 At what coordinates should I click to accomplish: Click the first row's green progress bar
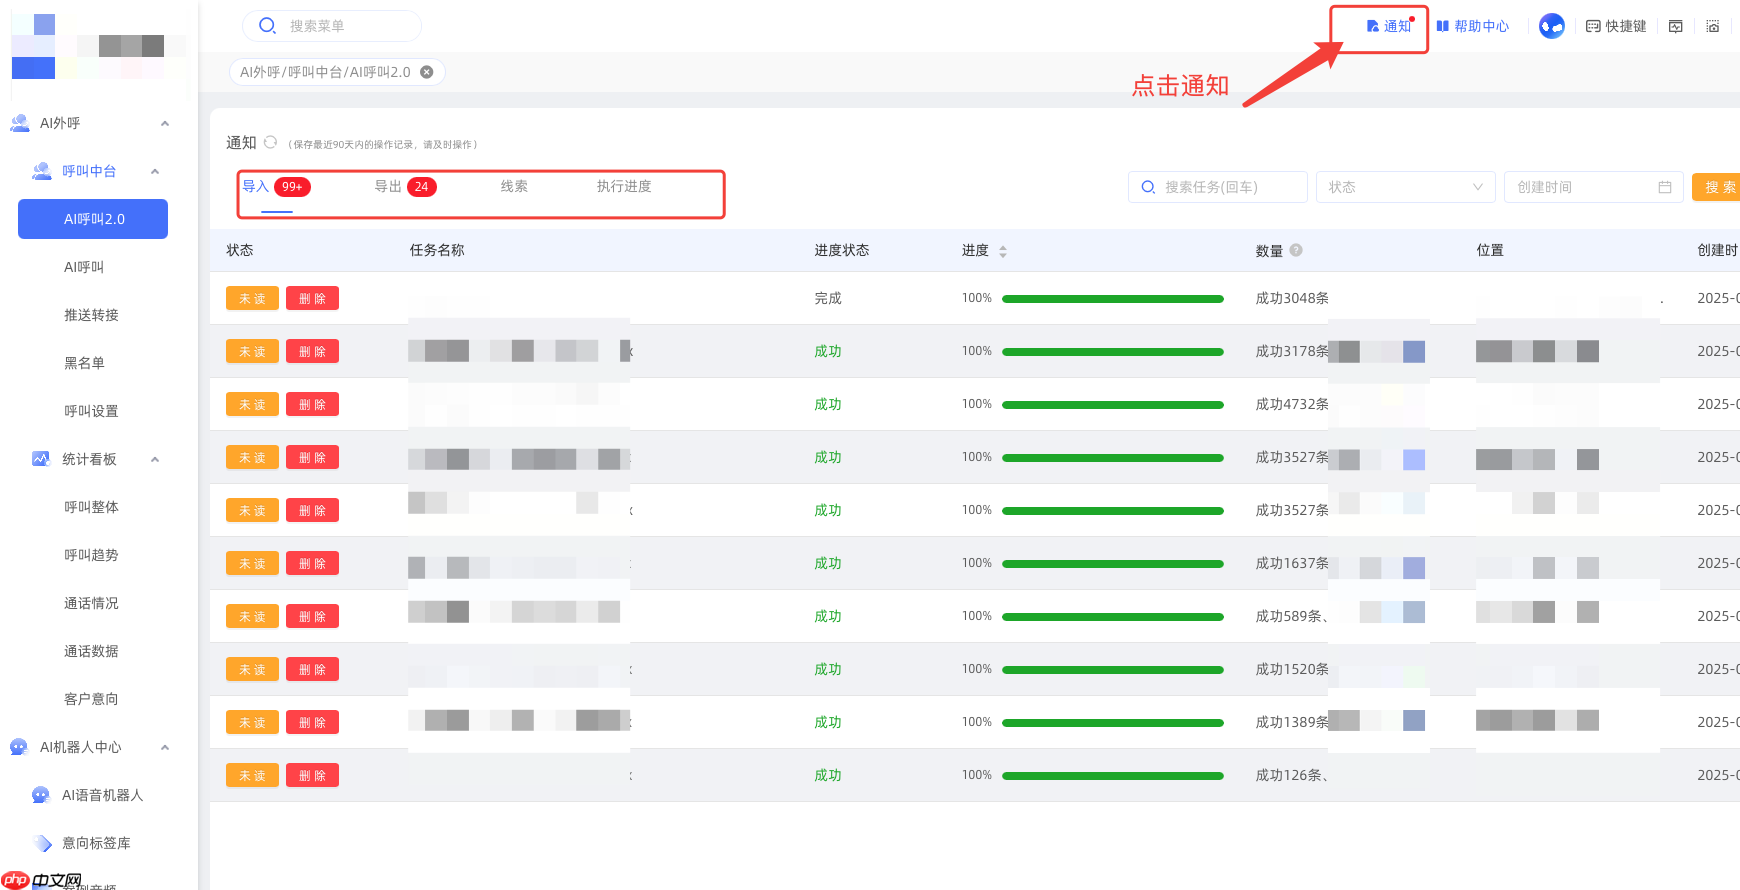(1112, 298)
